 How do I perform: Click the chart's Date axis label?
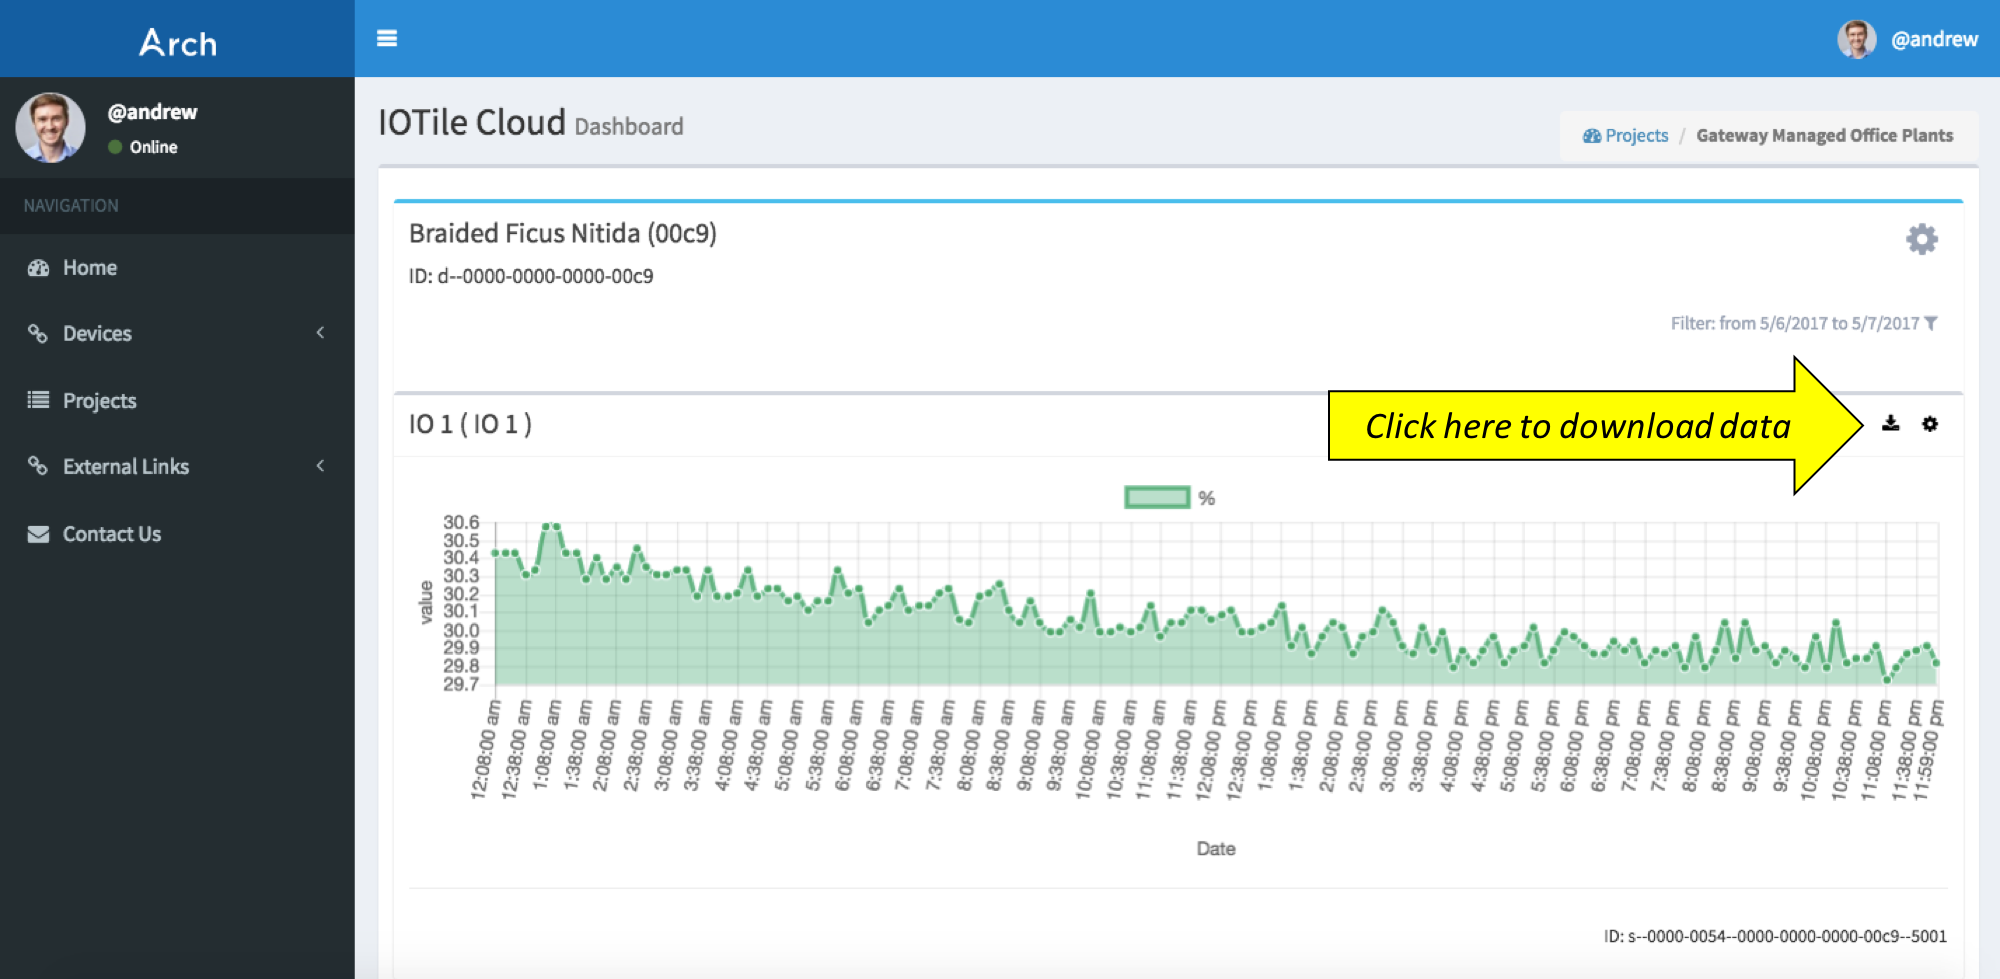click(1216, 849)
